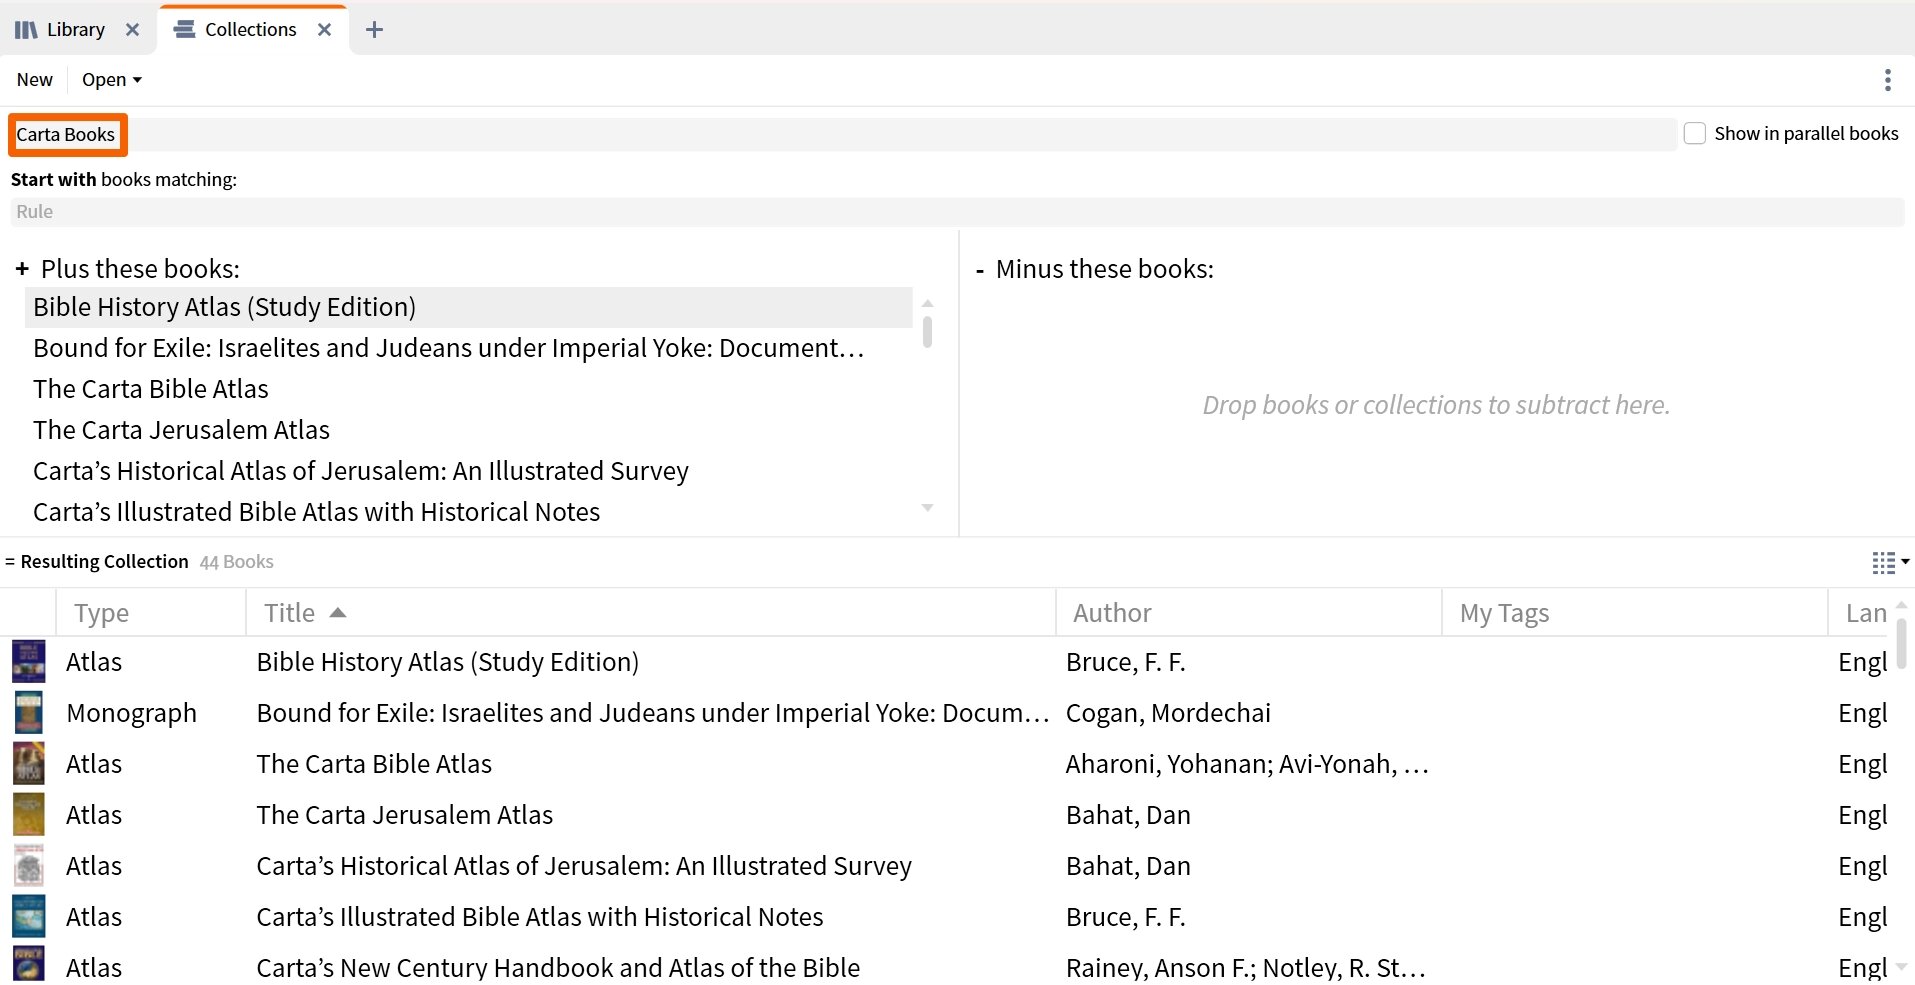Click Title ascending sort arrow

pyautogui.click(x=338, y=613)
